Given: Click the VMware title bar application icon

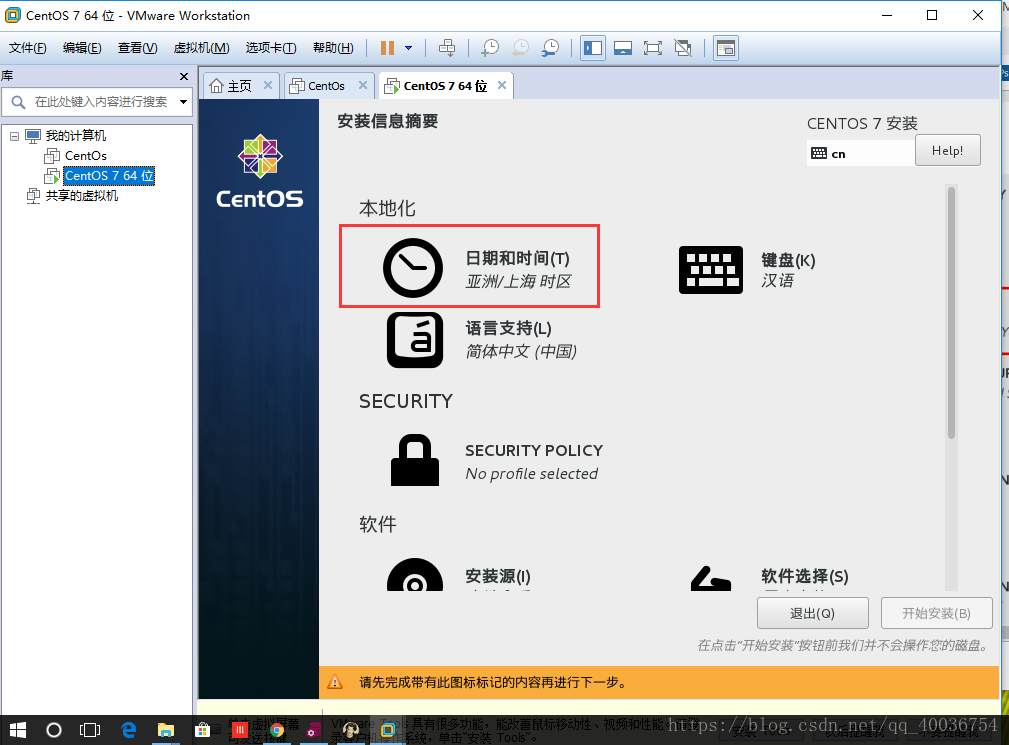Looking at the screenshot, I should click(x=12, y=15).
